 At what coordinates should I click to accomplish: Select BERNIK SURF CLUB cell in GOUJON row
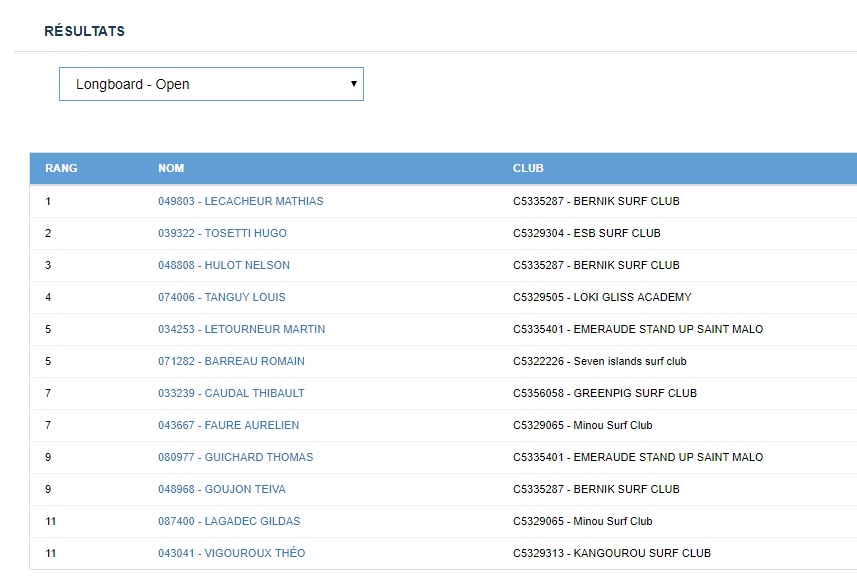tap(596, 489)
